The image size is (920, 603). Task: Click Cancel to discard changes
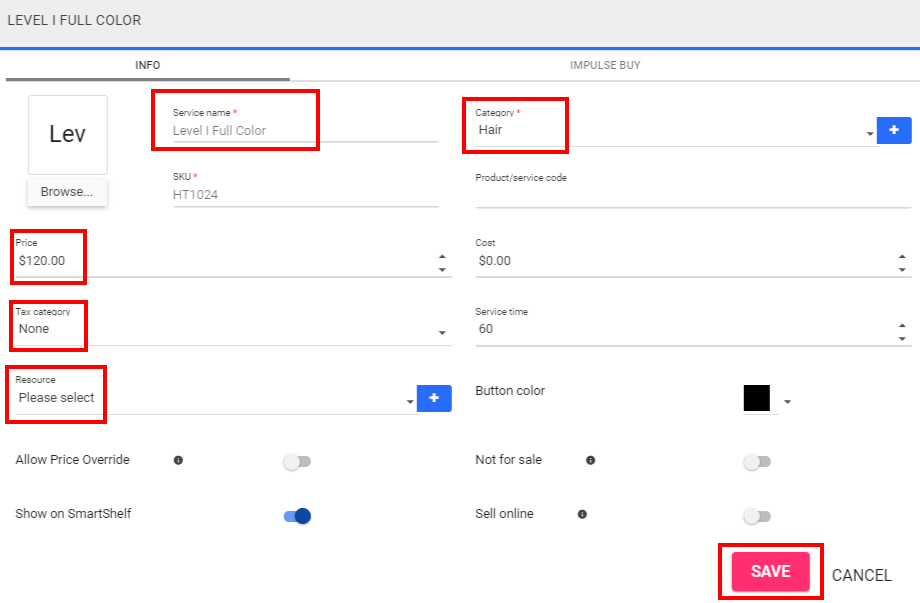(x=861, y=575)
